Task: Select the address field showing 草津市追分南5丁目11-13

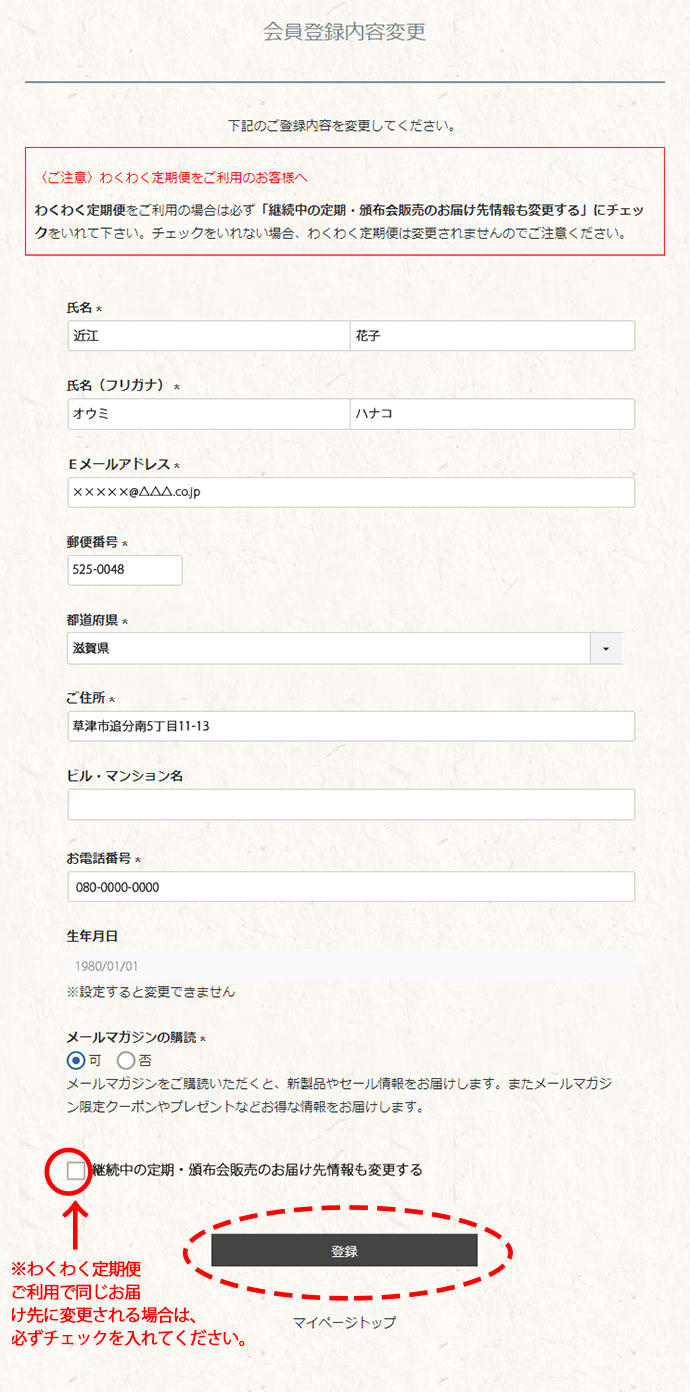Action: 350,726
